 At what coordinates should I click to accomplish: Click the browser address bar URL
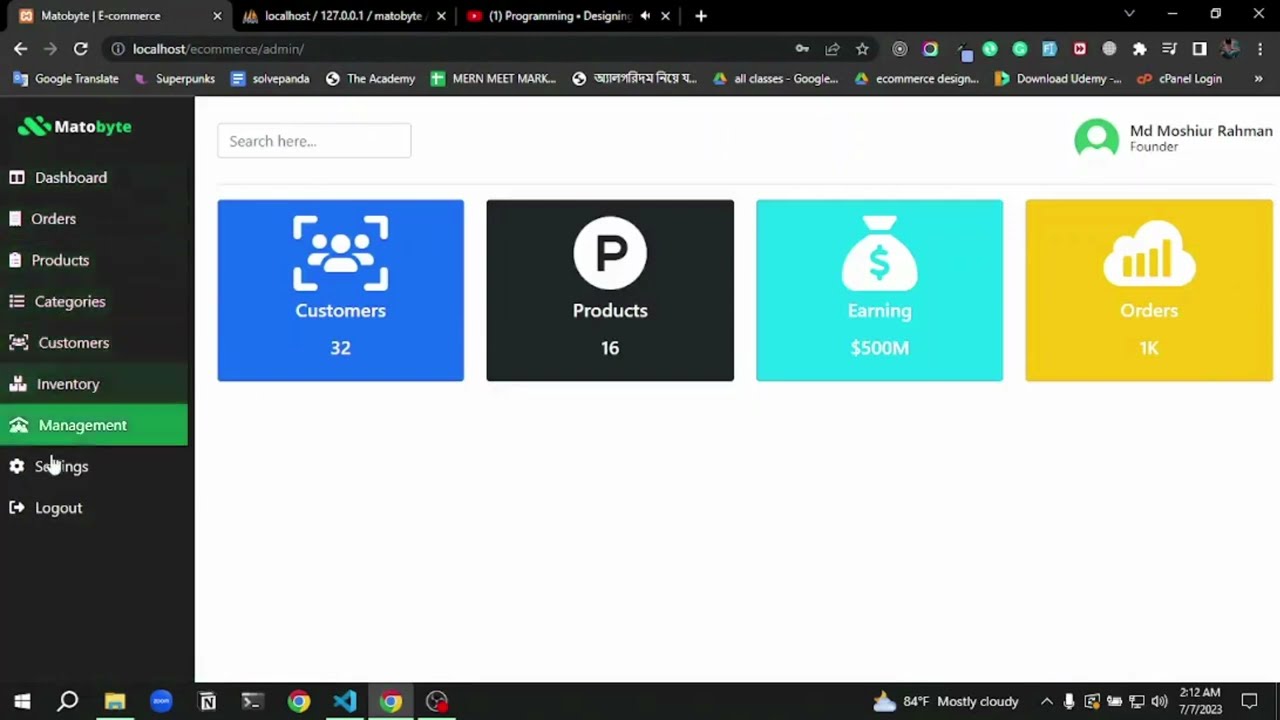218,48
